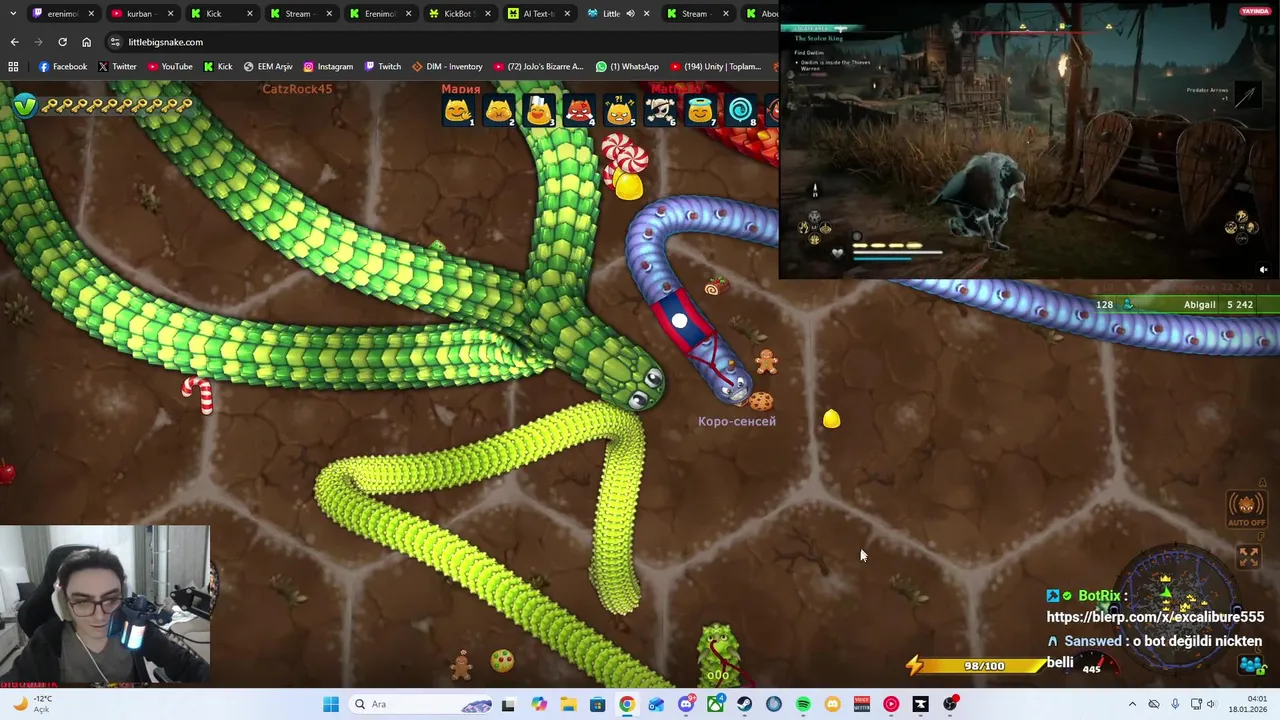Open the Twitter bookmark

click(117, 66)
